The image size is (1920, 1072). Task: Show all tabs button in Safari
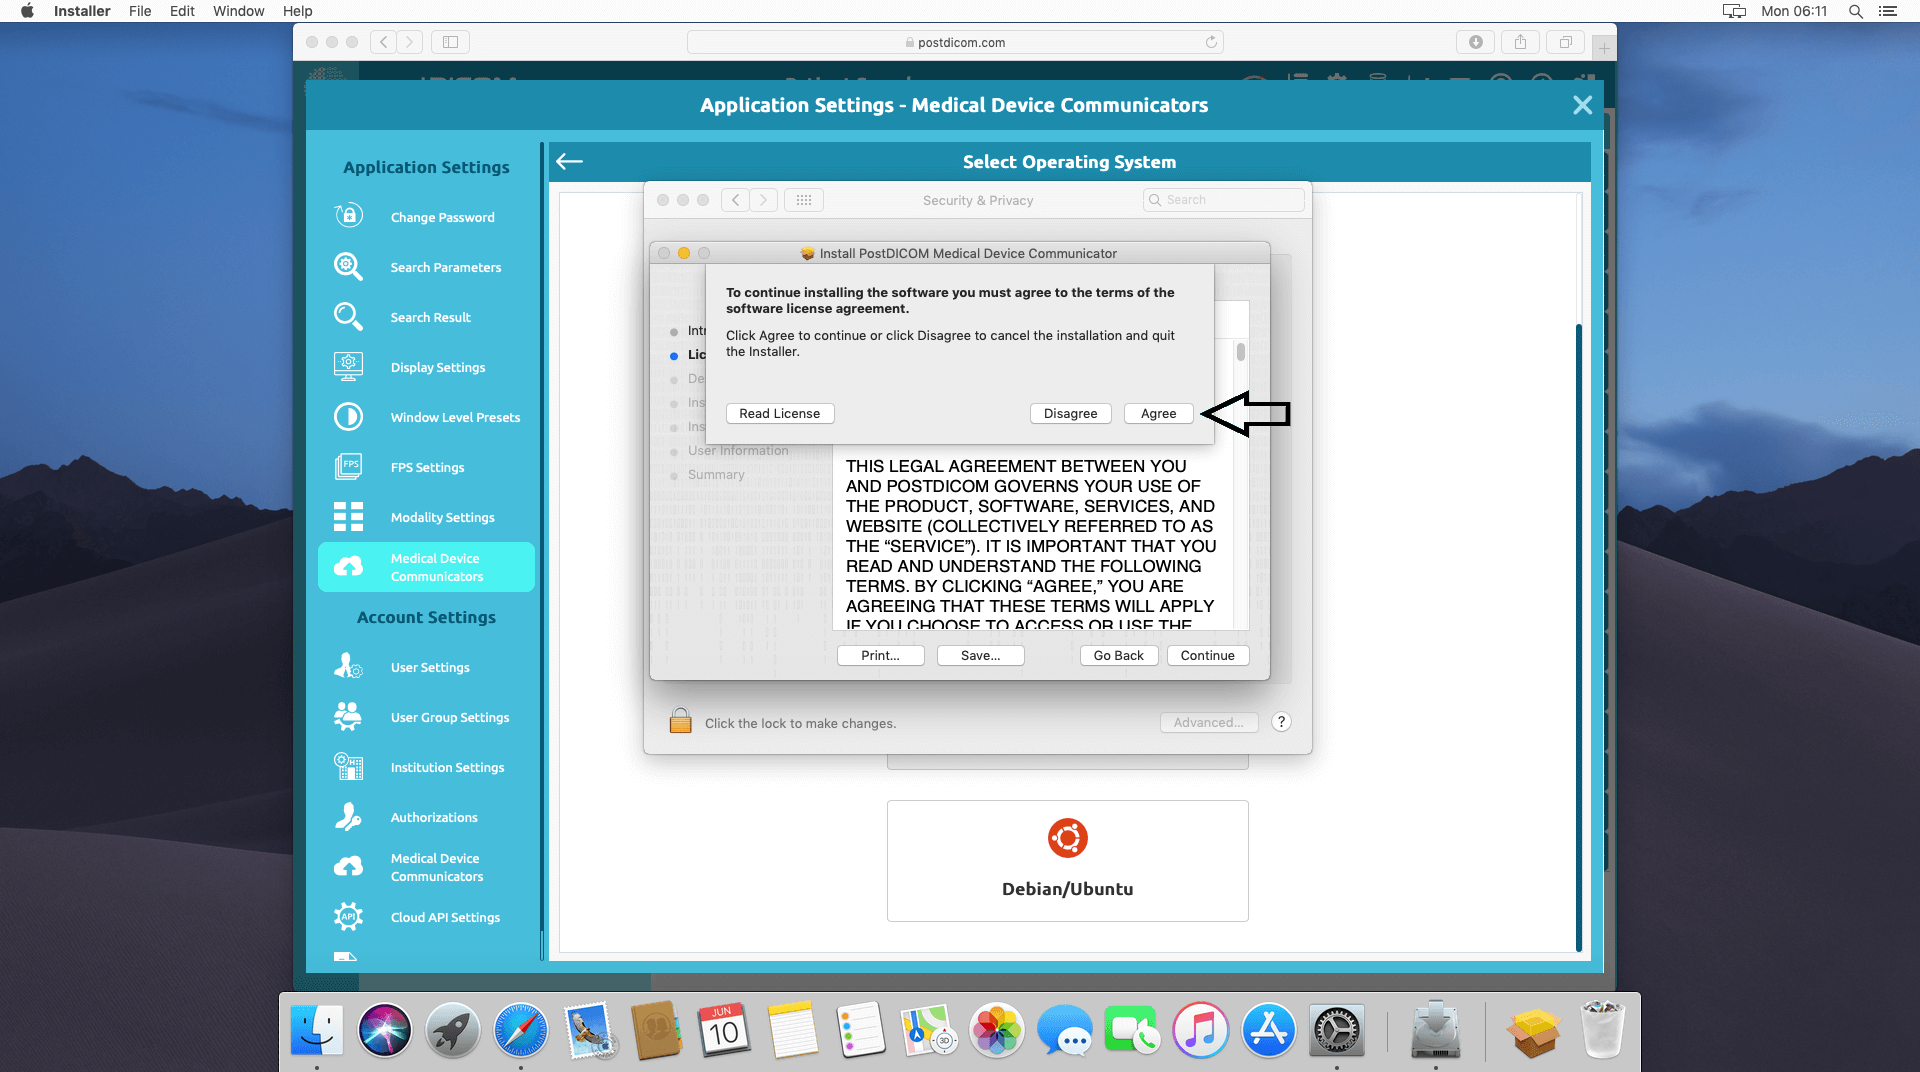1565,42
